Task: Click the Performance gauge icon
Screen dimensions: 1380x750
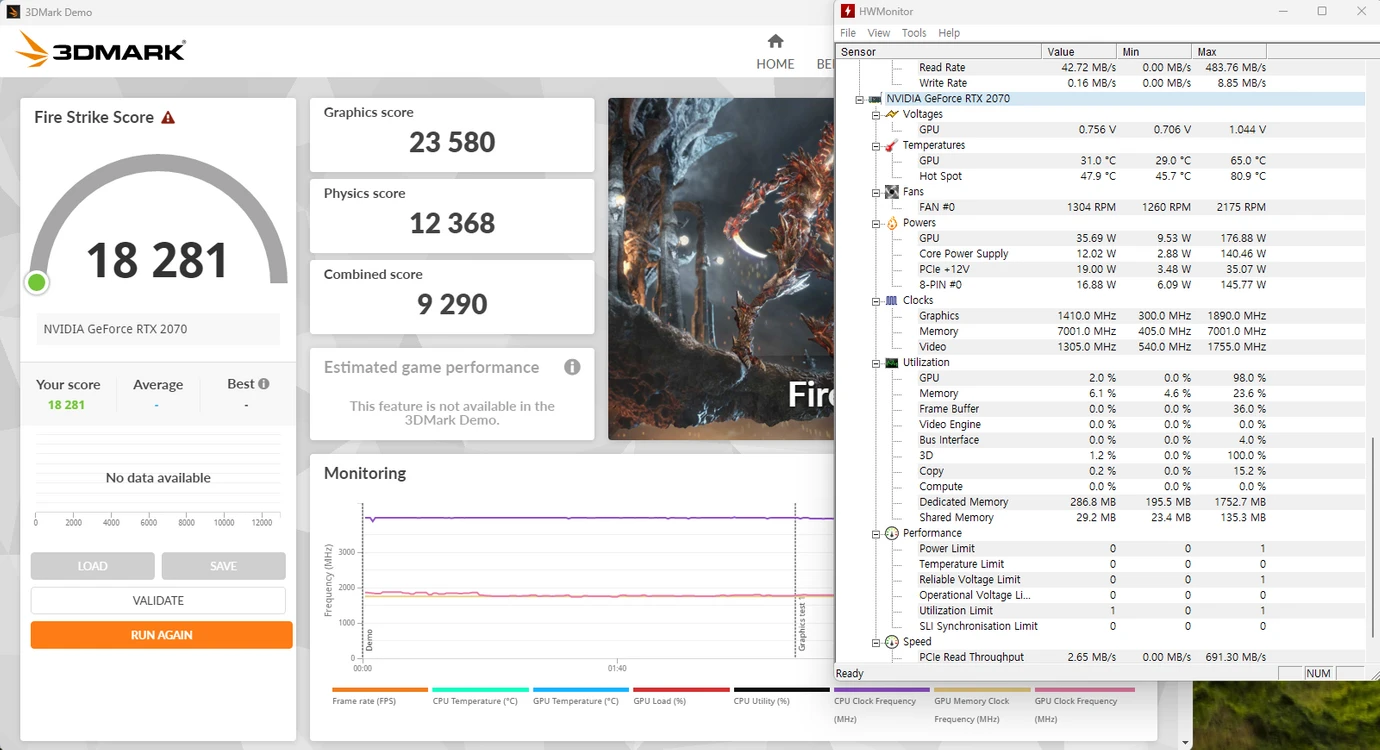Action: point(891,533)
